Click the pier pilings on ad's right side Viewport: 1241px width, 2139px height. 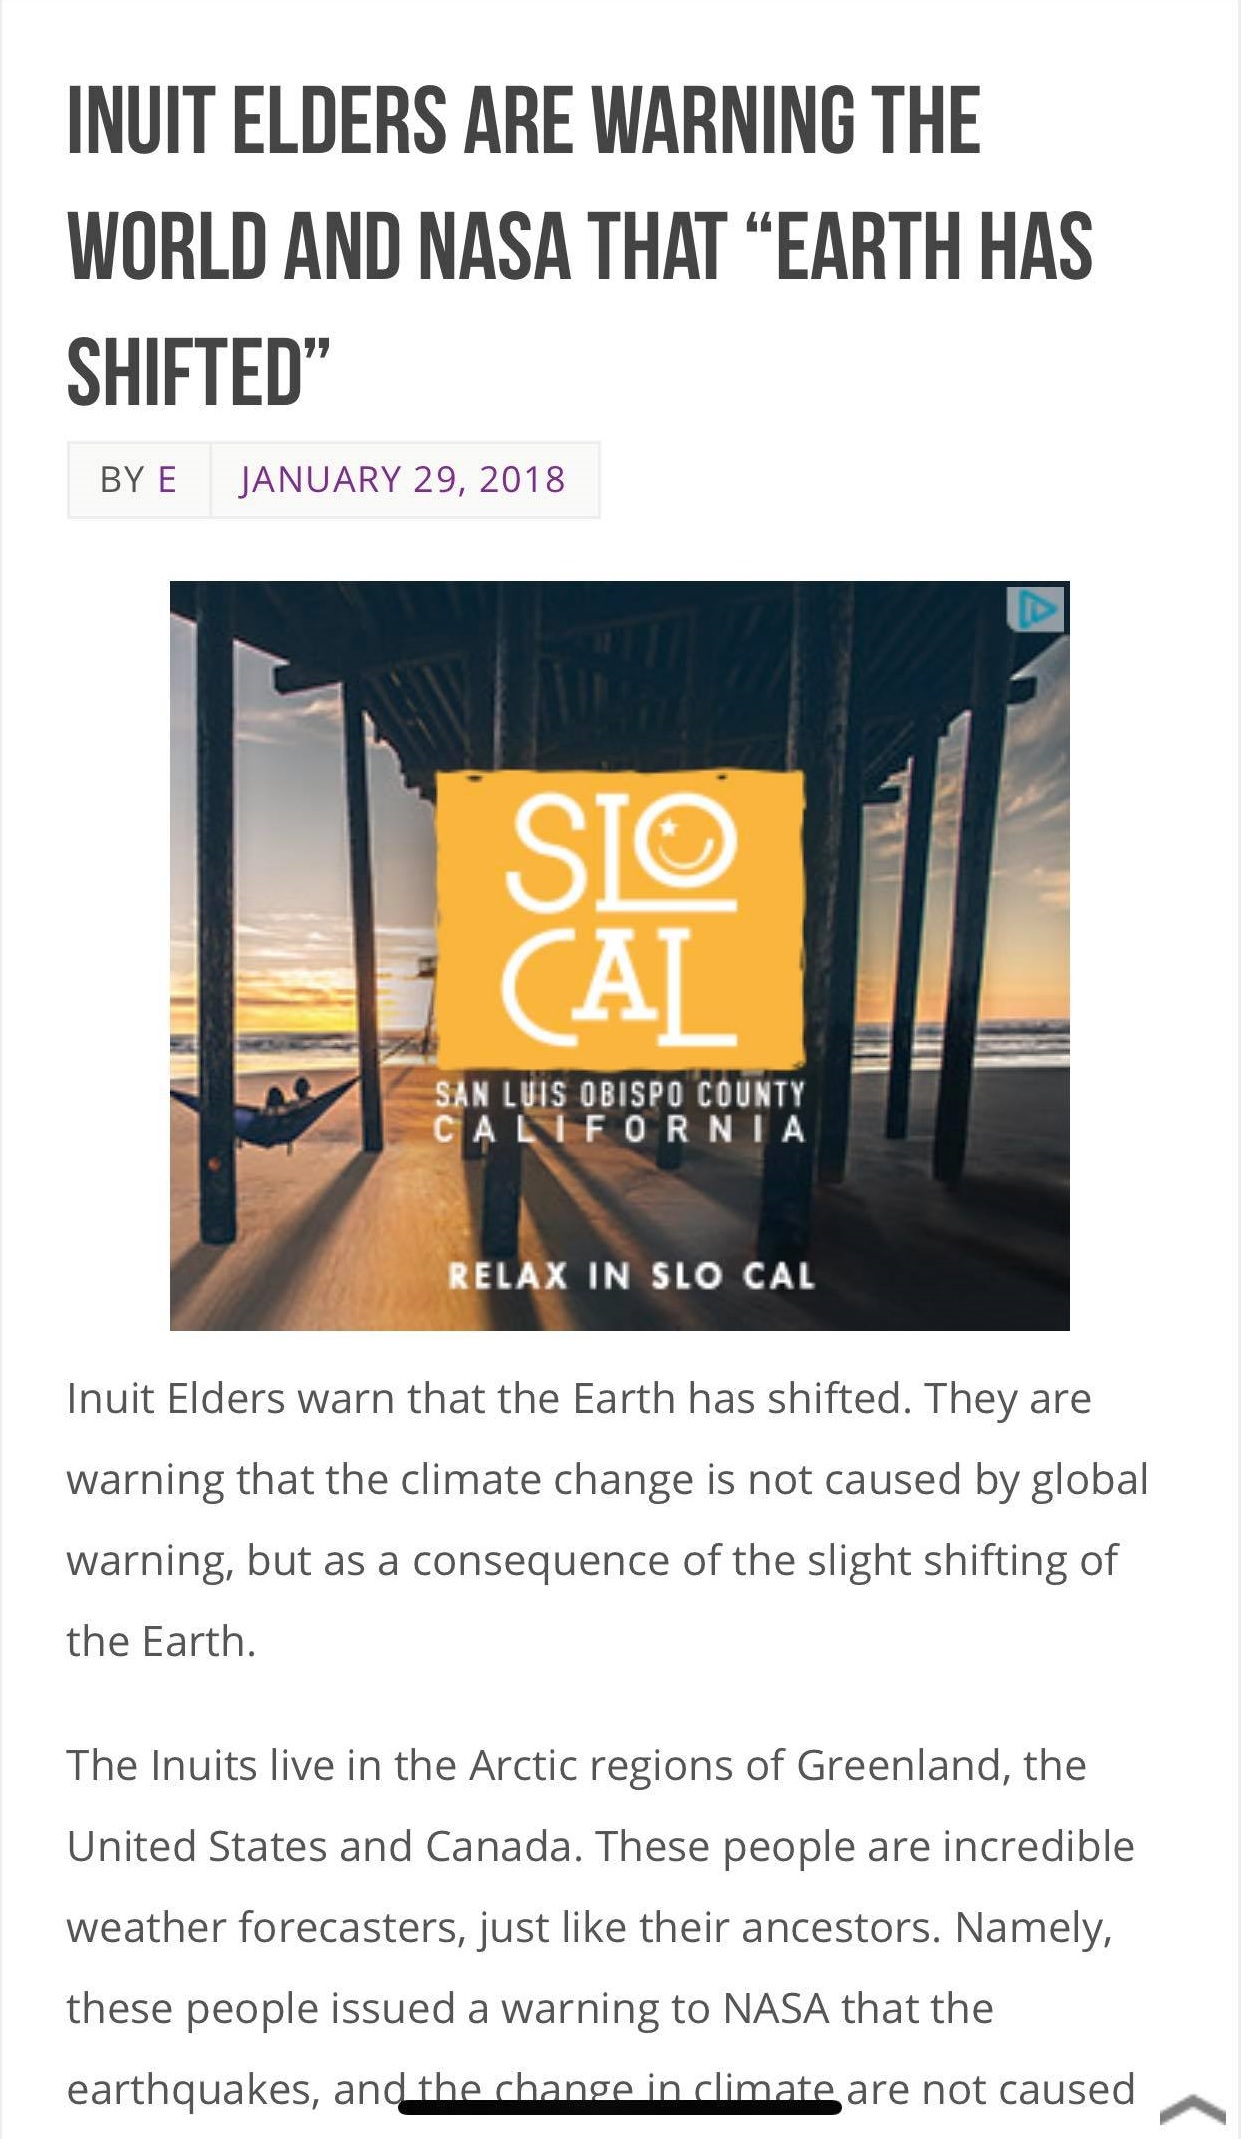pyautogui.click(x=960, y=950)
